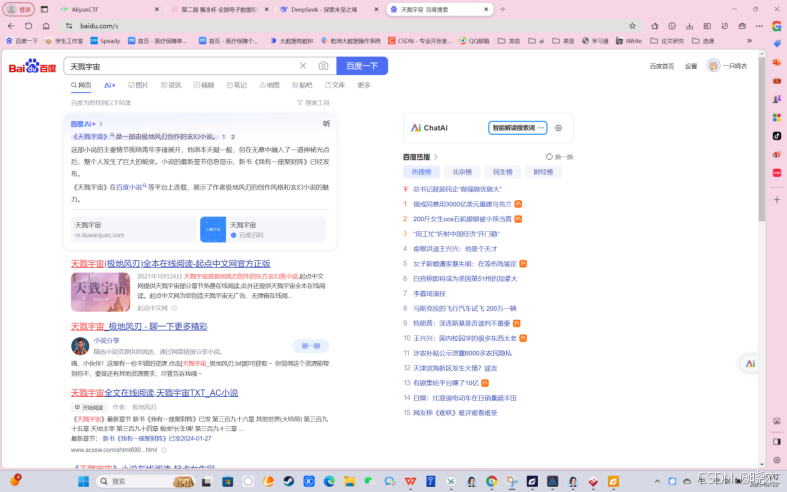This screenshot has width=787, height=492.
Task: Open the 天戮宇宙 起点中文网官方正版 result link
Action: coord(171,264)
